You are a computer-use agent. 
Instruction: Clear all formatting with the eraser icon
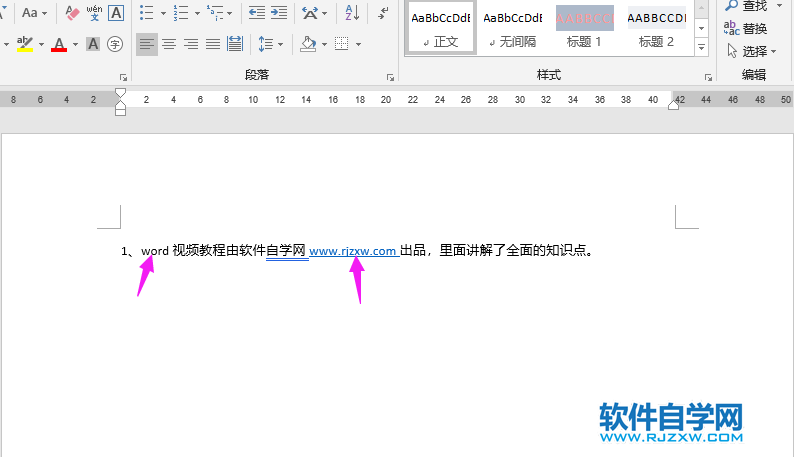point(72,13)
